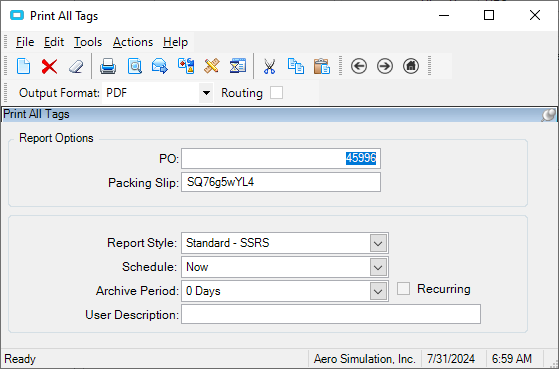The image size is (559, 369).
Task: Click the Home navigation icon
Action: coord(411,66)
